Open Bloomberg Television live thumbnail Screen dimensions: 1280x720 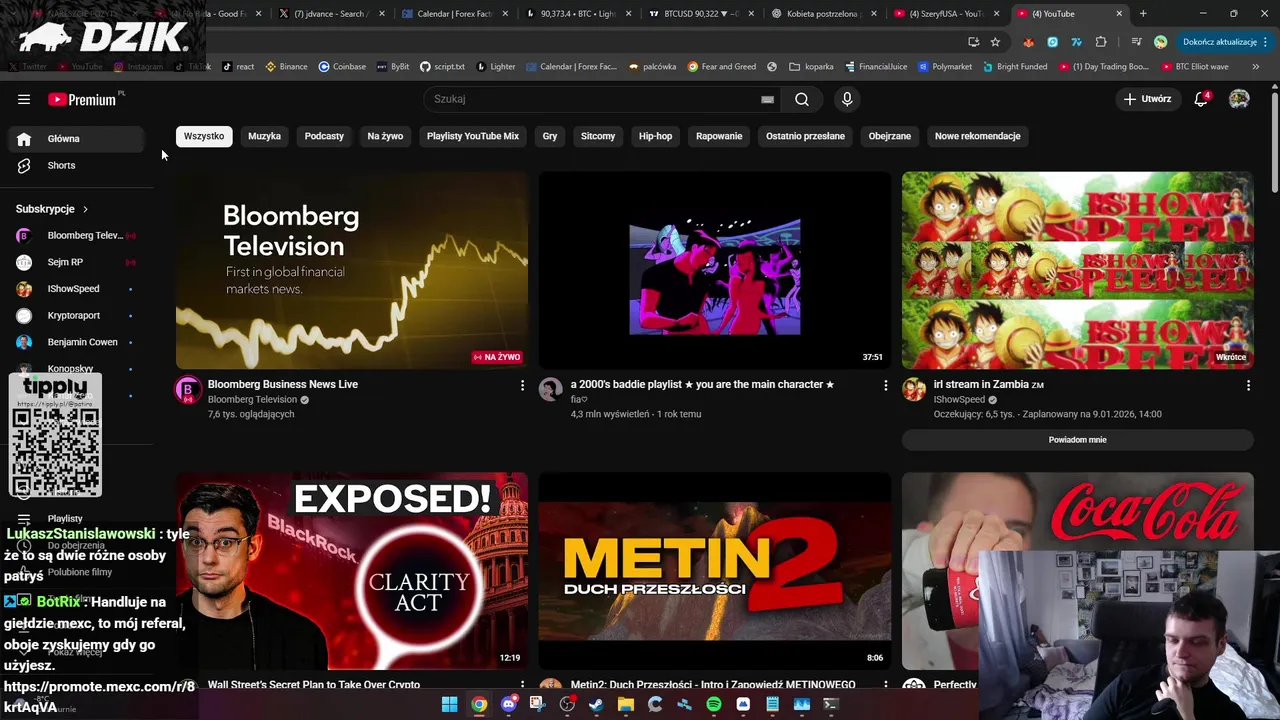[352, 270]
